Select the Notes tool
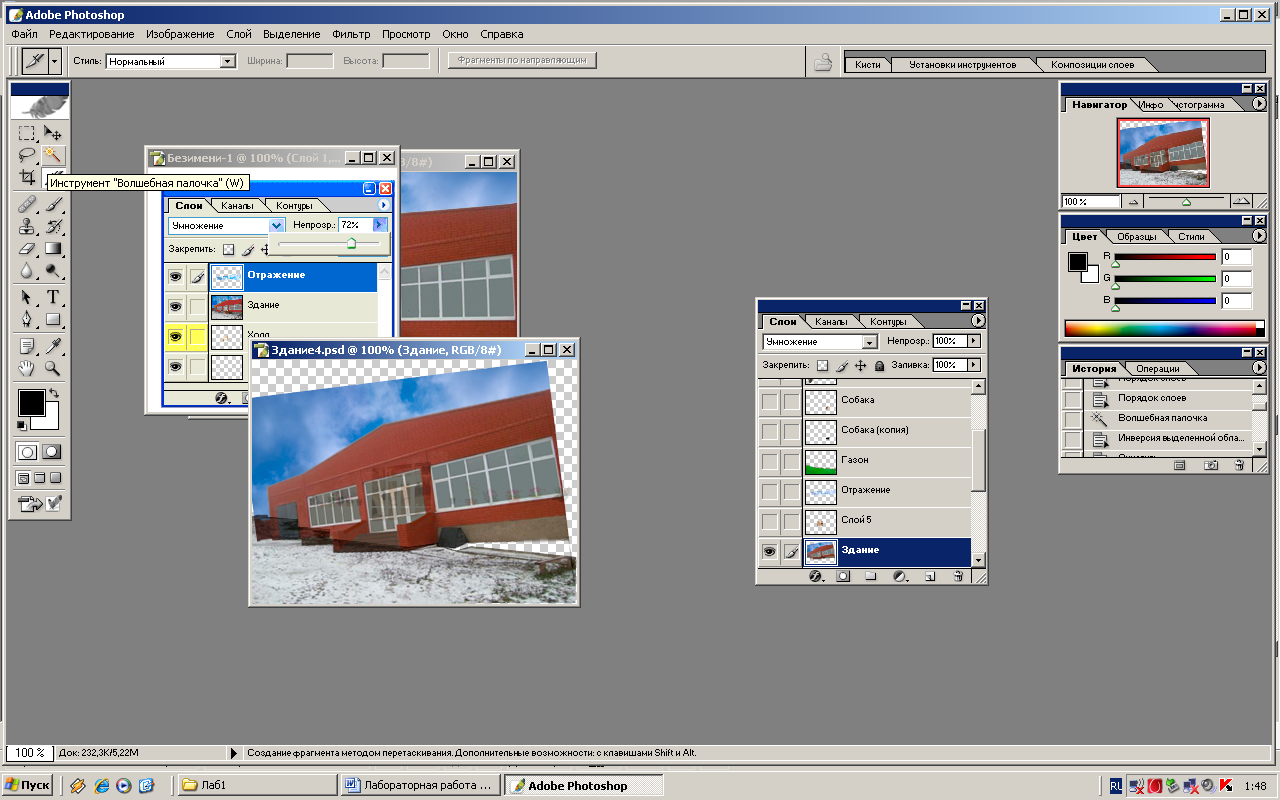The image size is (1280, 800). click(27, 346)
